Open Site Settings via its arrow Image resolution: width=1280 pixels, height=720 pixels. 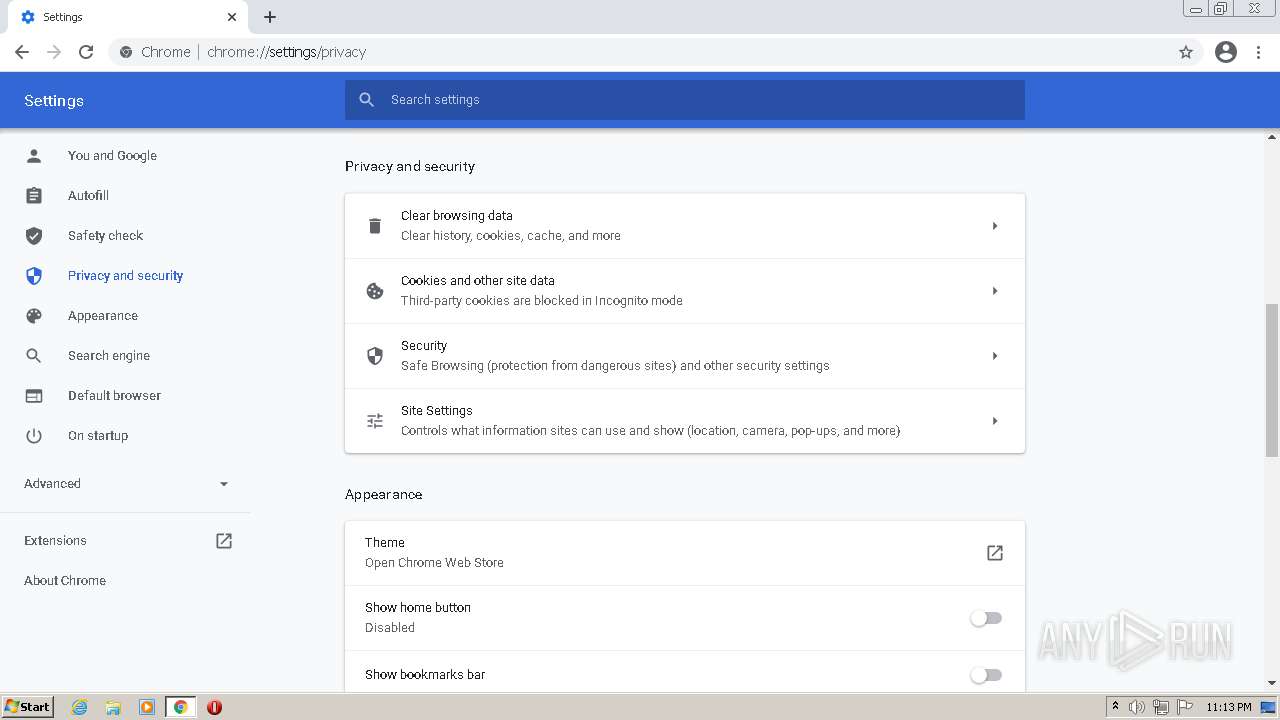tap(995, 421)
